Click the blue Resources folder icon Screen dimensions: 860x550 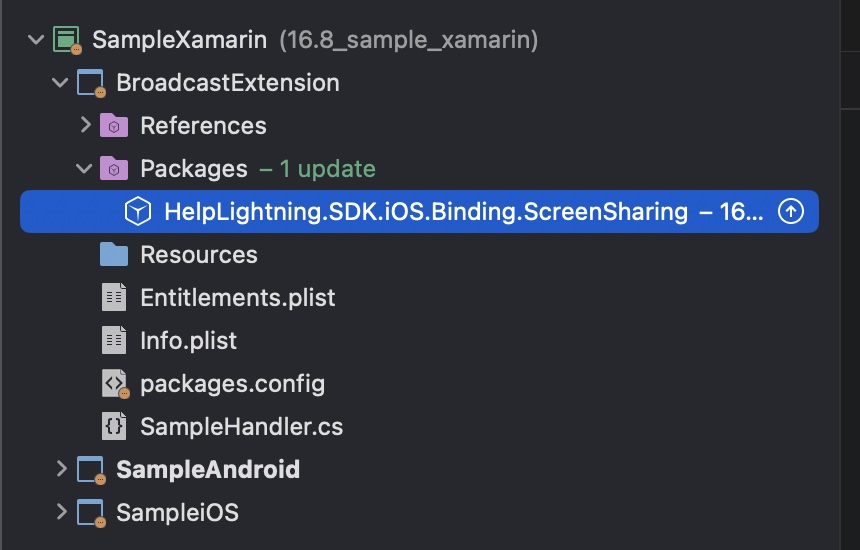click(114, 254)
